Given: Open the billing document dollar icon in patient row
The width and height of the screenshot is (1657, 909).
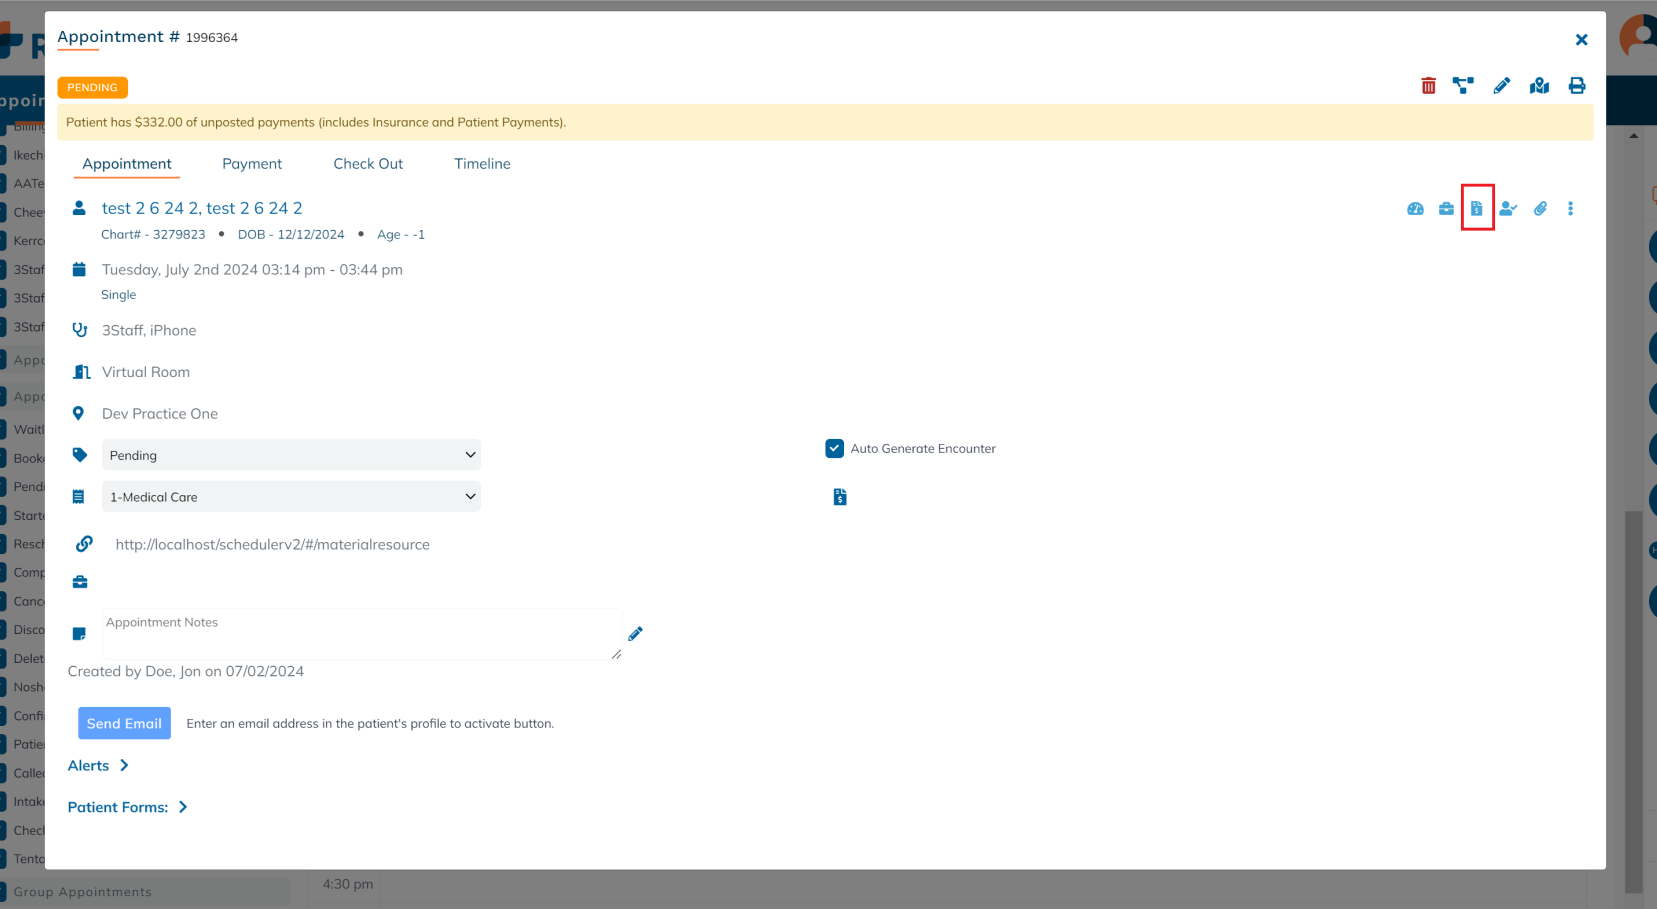Looking at the screenshot, I should pos(1477,208).
